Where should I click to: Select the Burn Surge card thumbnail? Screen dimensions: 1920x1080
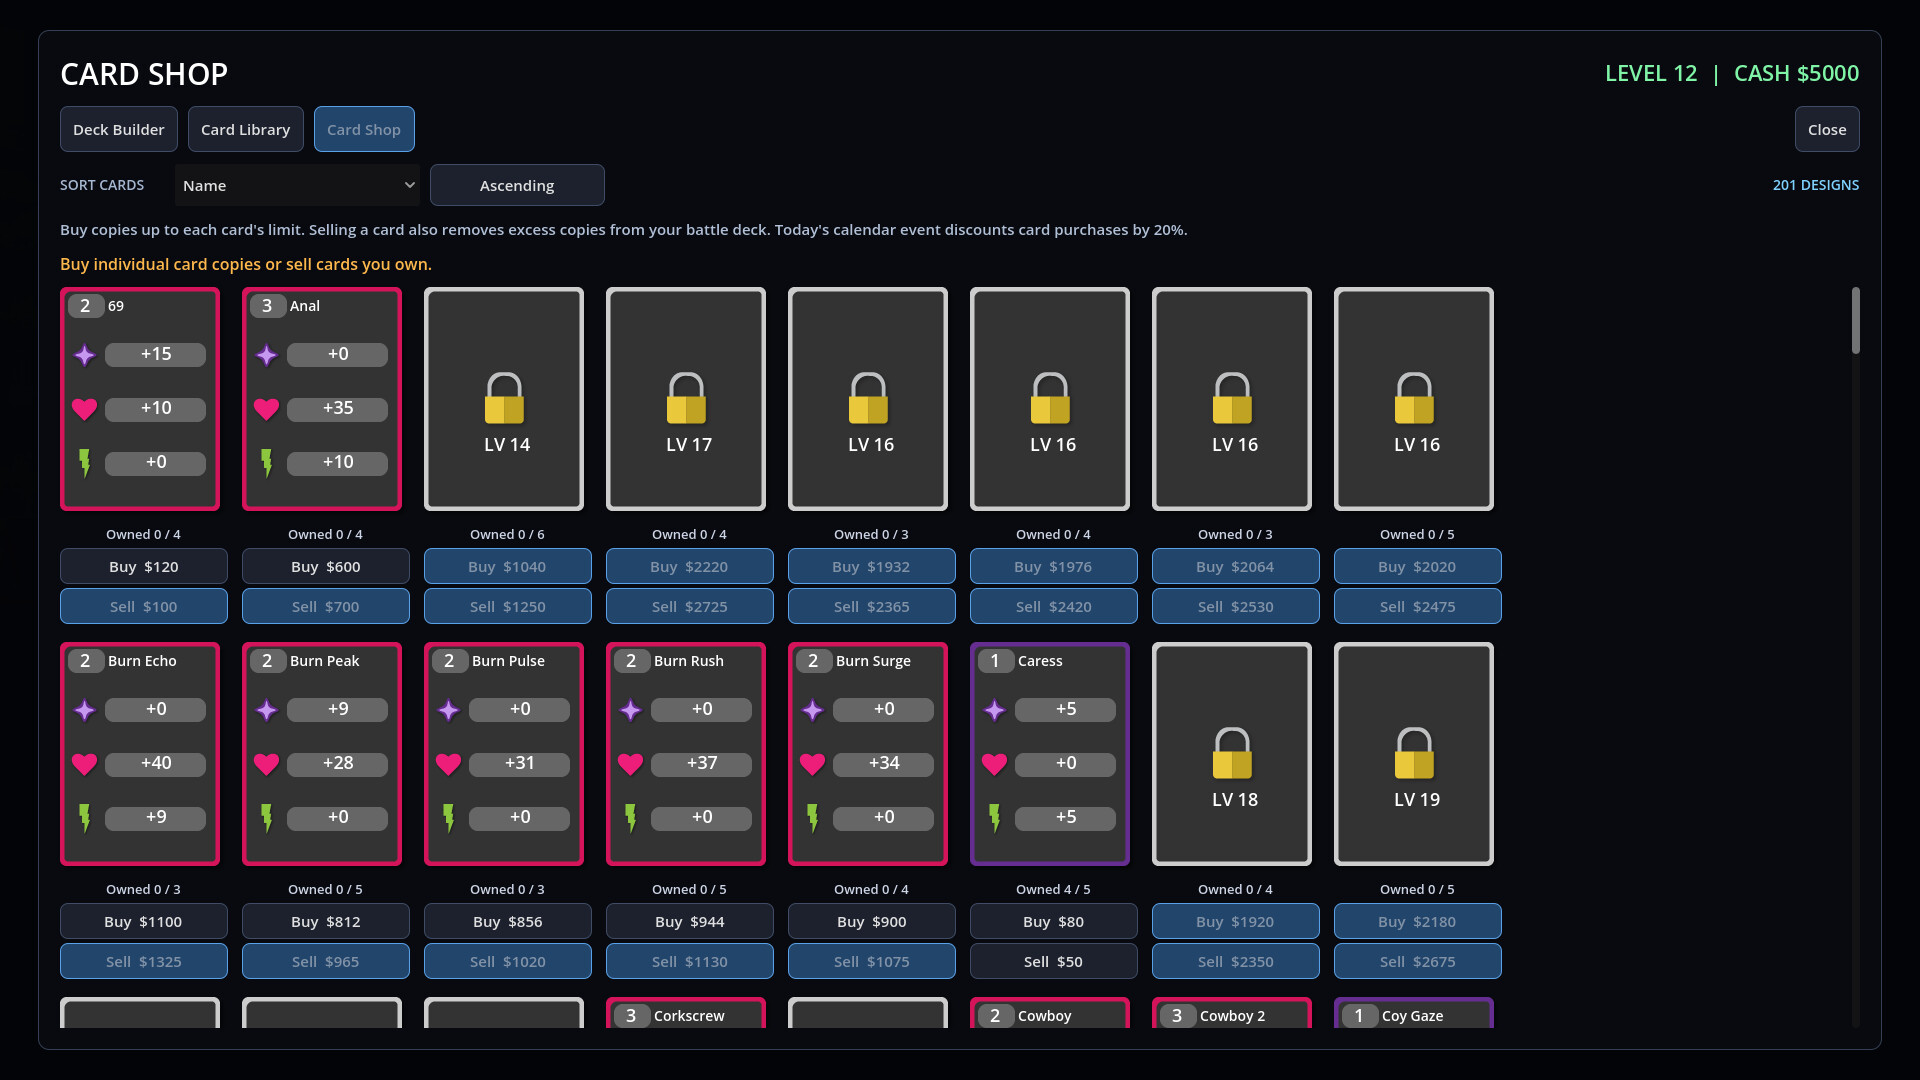(x=868, y=754)
